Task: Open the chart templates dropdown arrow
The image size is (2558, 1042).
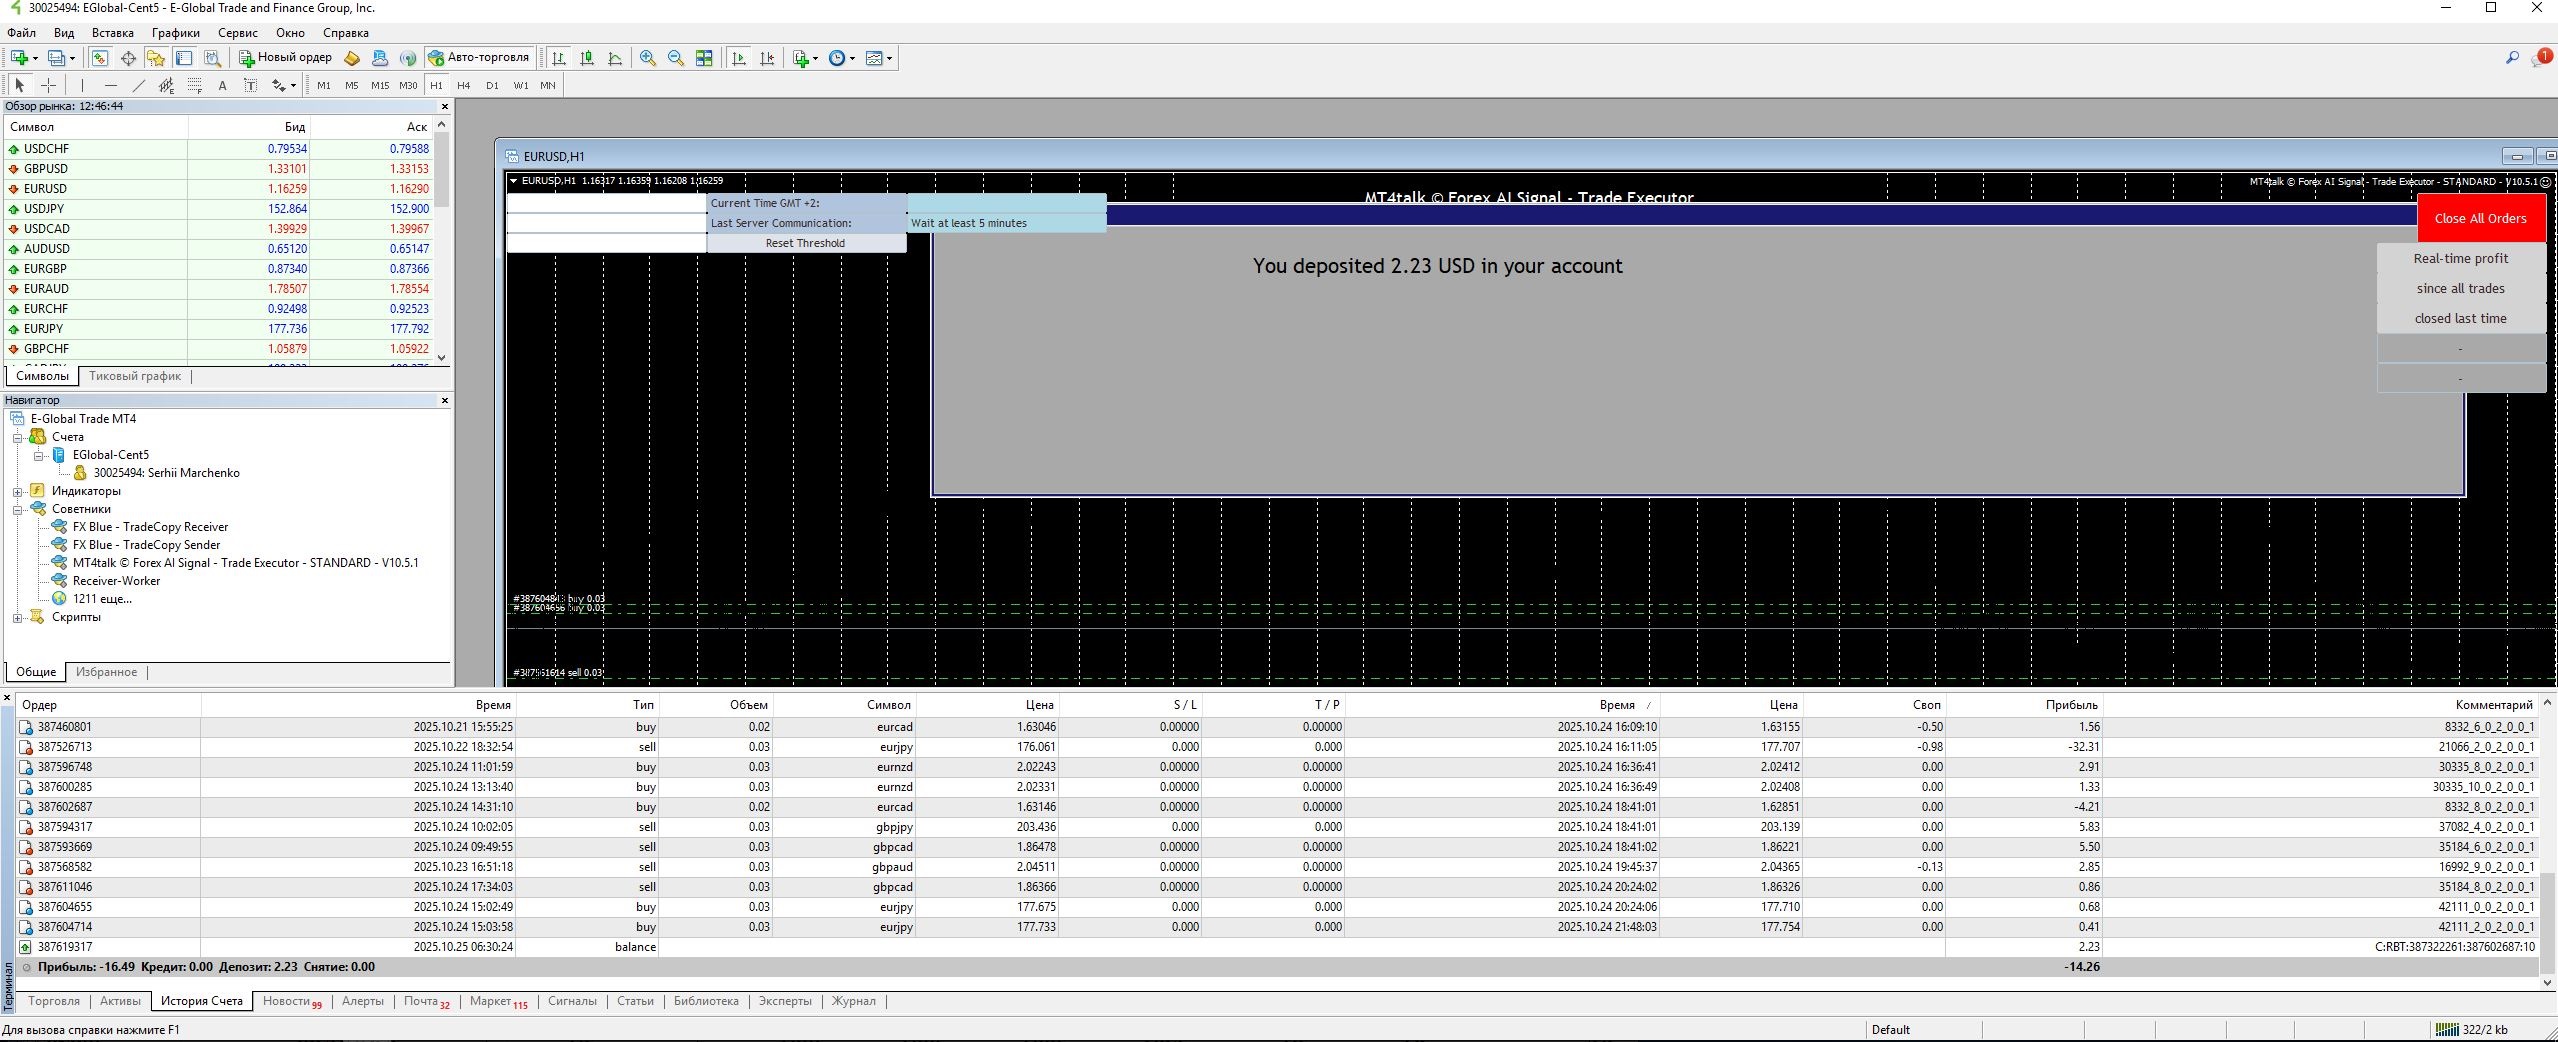Action: pyautogui.click(x=889, y=58)
